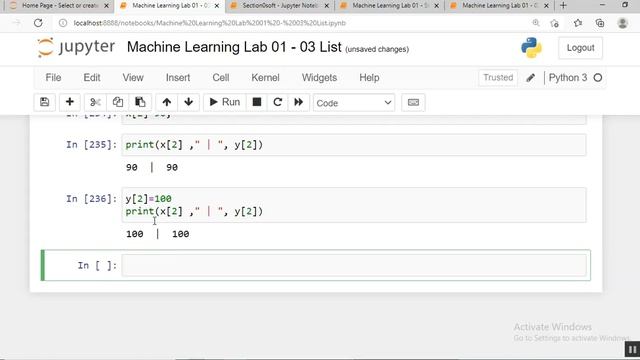Click the browser address bar URL
Viewport: 640px width, 360px height.
coord(210,23)
